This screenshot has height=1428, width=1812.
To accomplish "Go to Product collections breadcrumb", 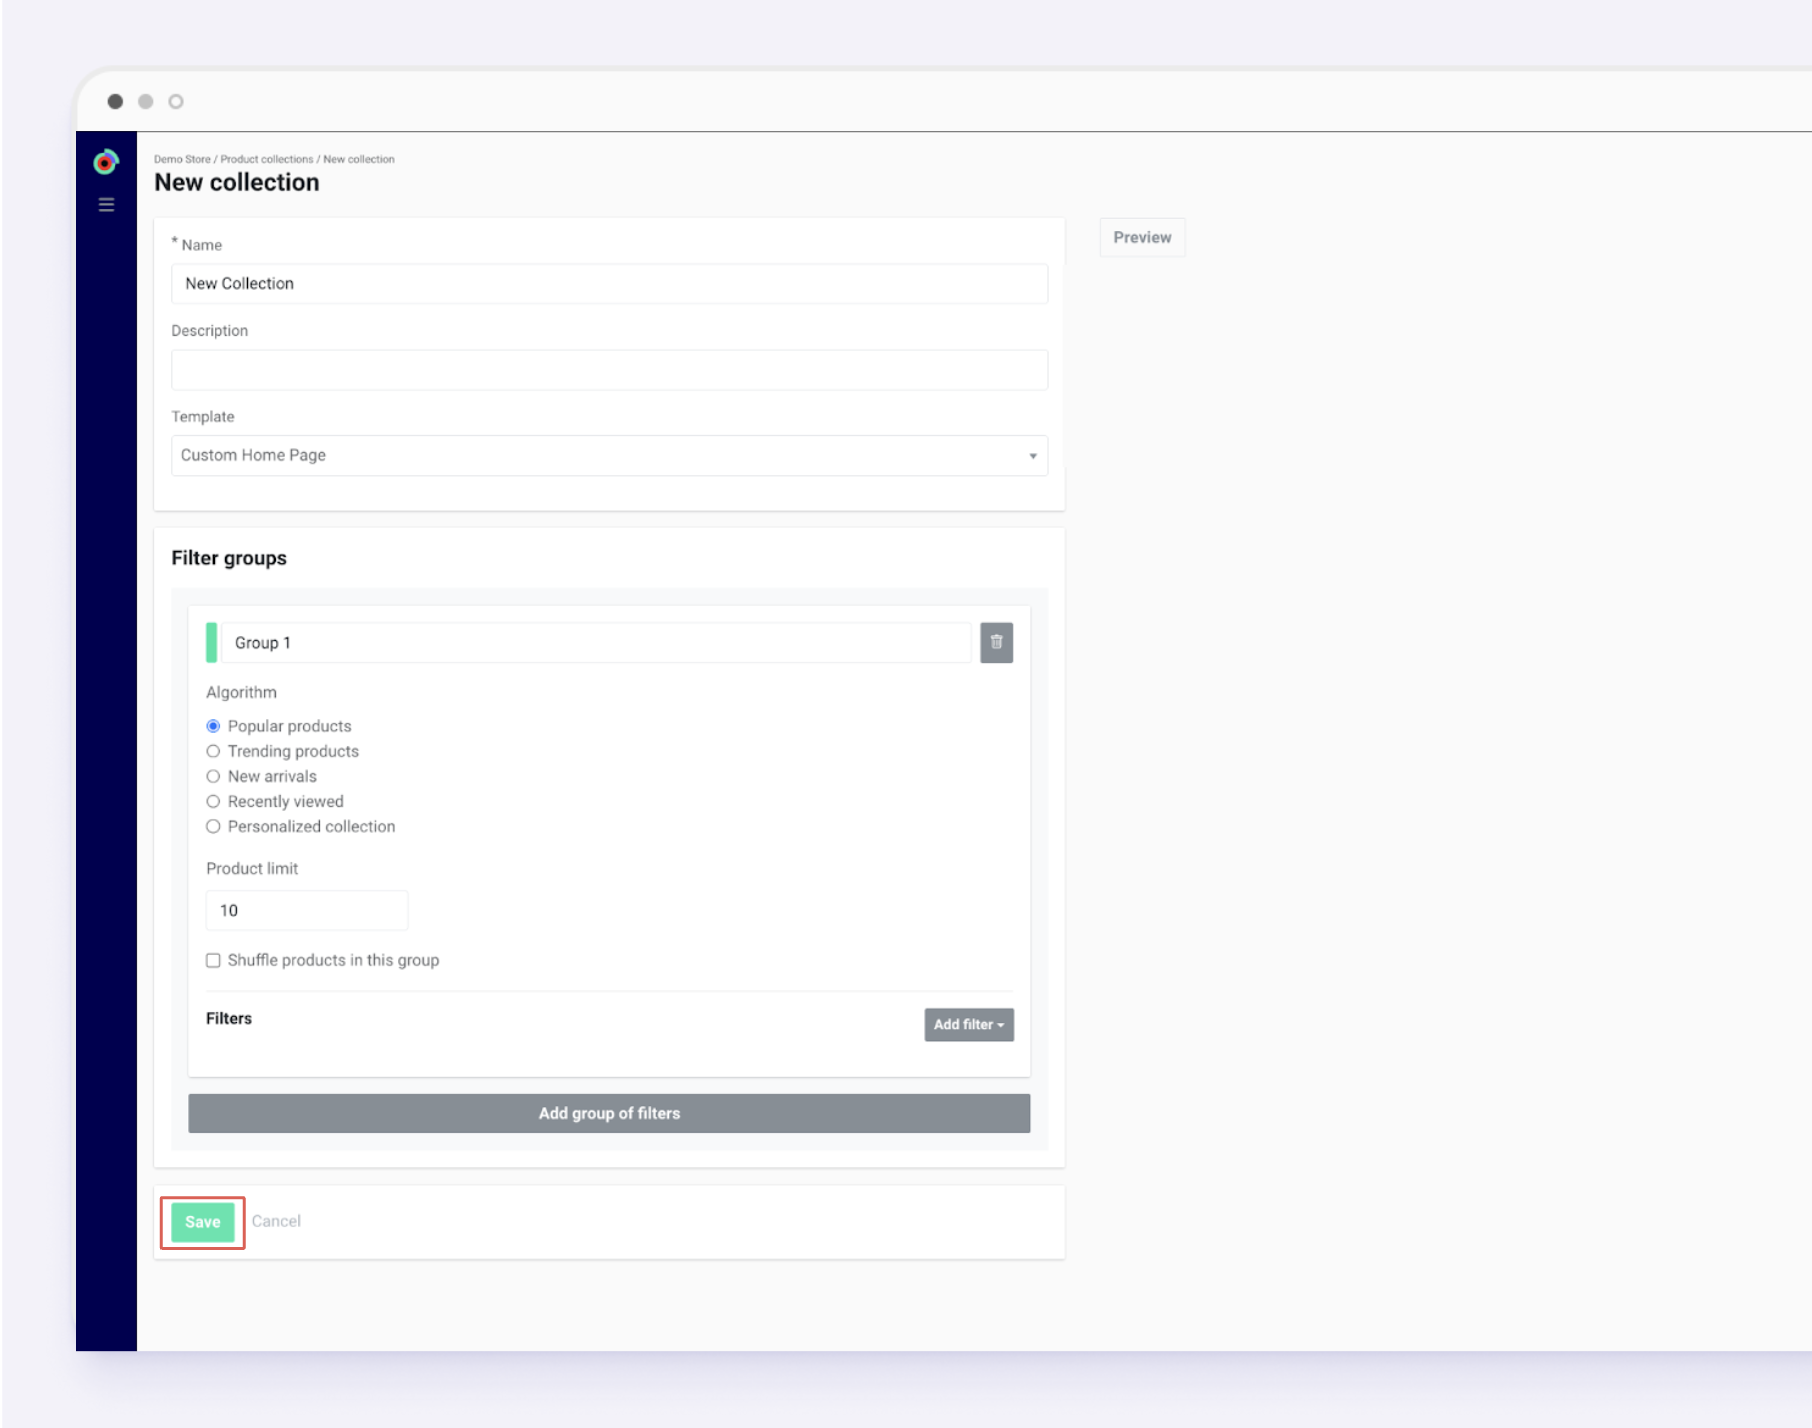I will 267,159.
